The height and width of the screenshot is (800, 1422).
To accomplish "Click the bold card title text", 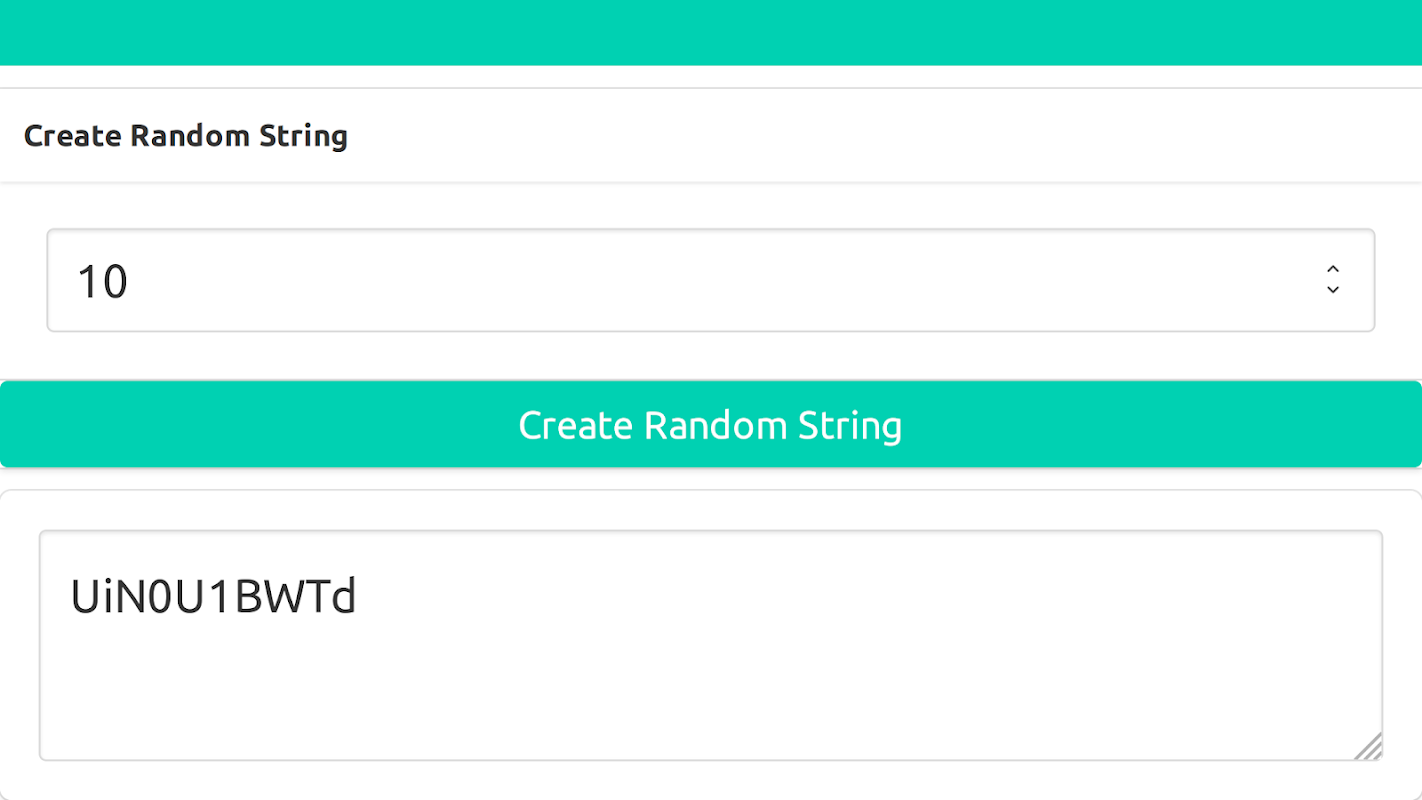I will click(186, 136).
